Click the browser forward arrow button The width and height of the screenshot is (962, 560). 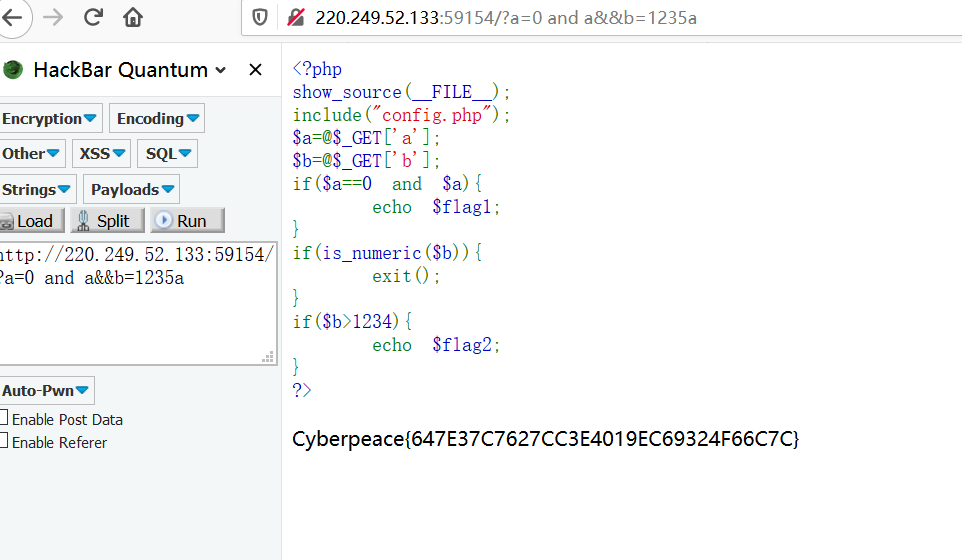[54, 17]
